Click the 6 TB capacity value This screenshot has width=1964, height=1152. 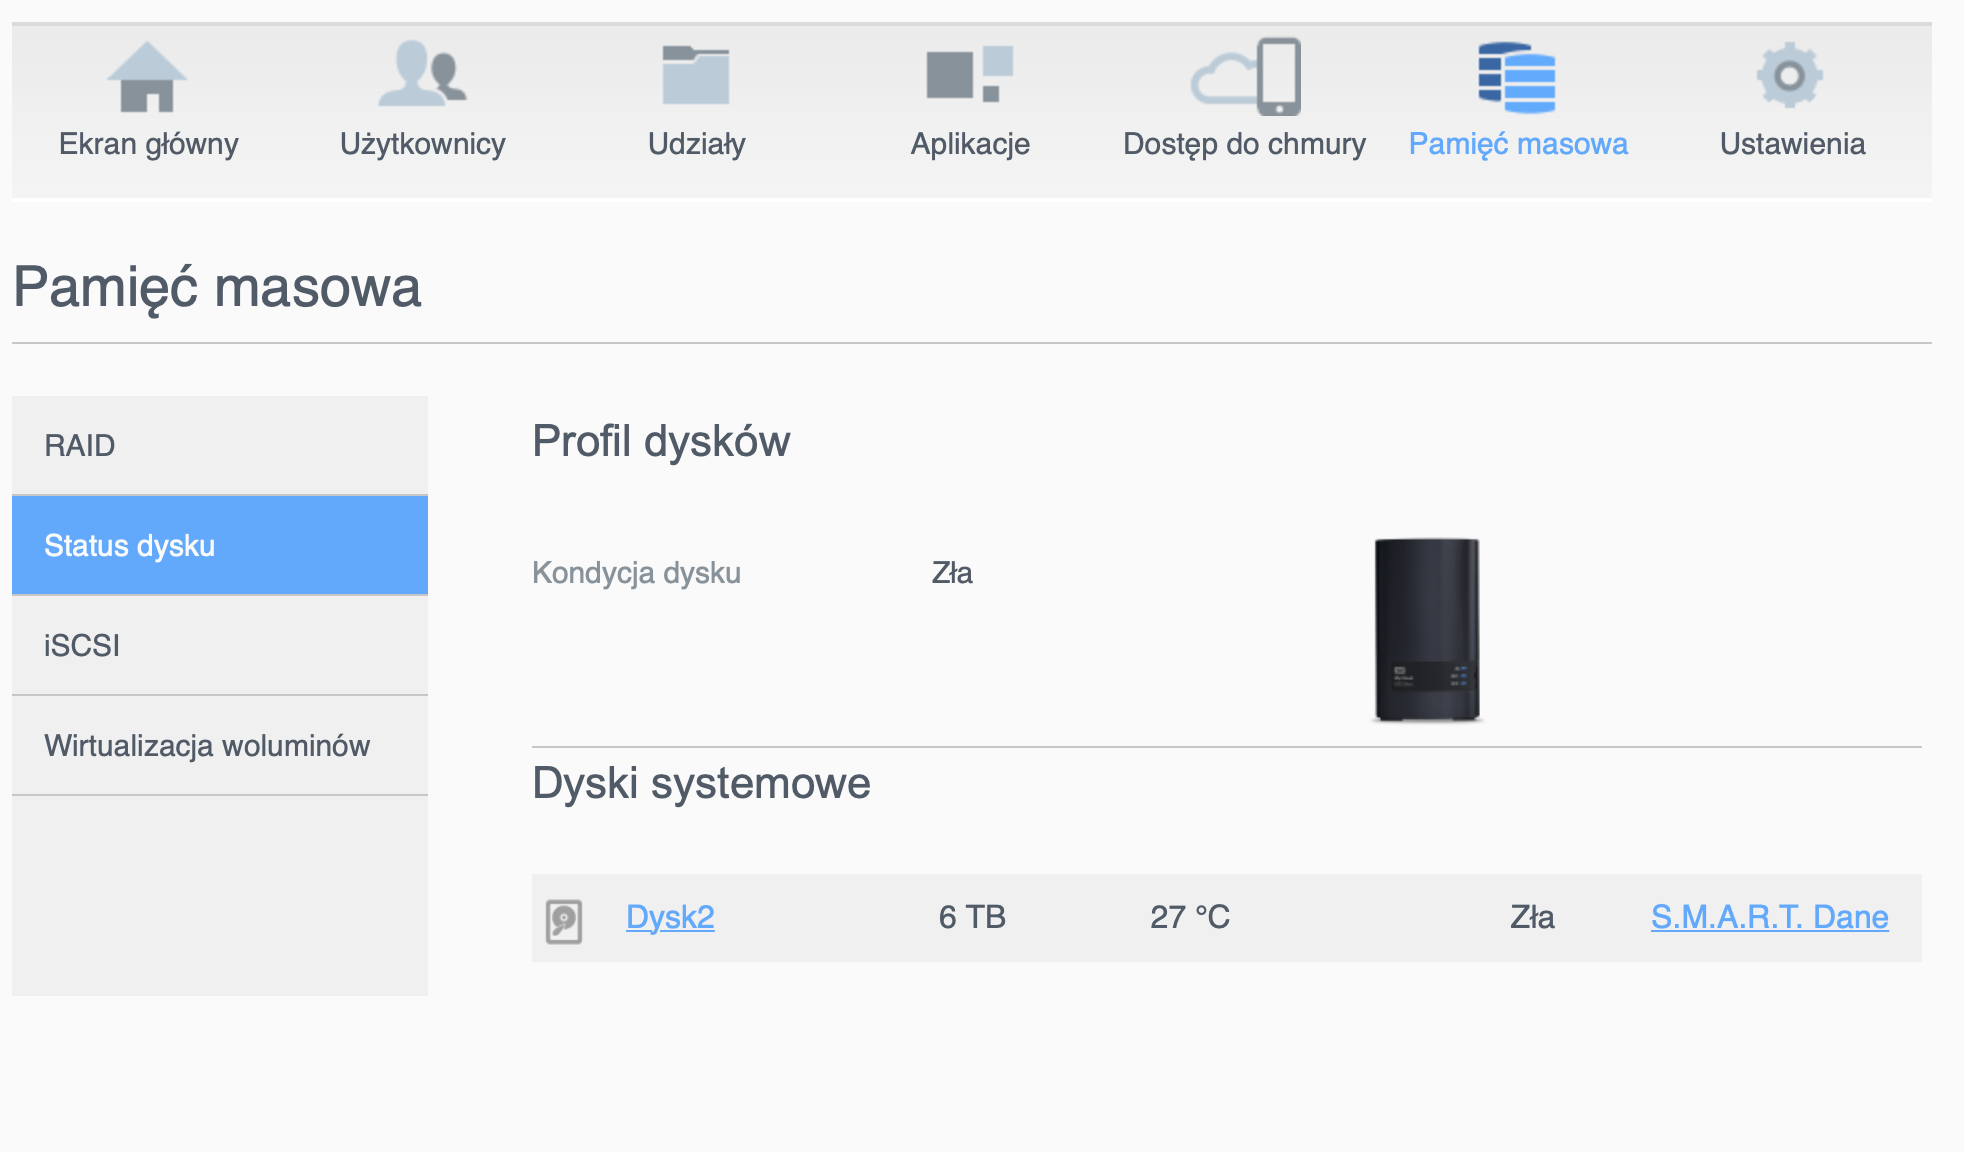tap(972, 917)
